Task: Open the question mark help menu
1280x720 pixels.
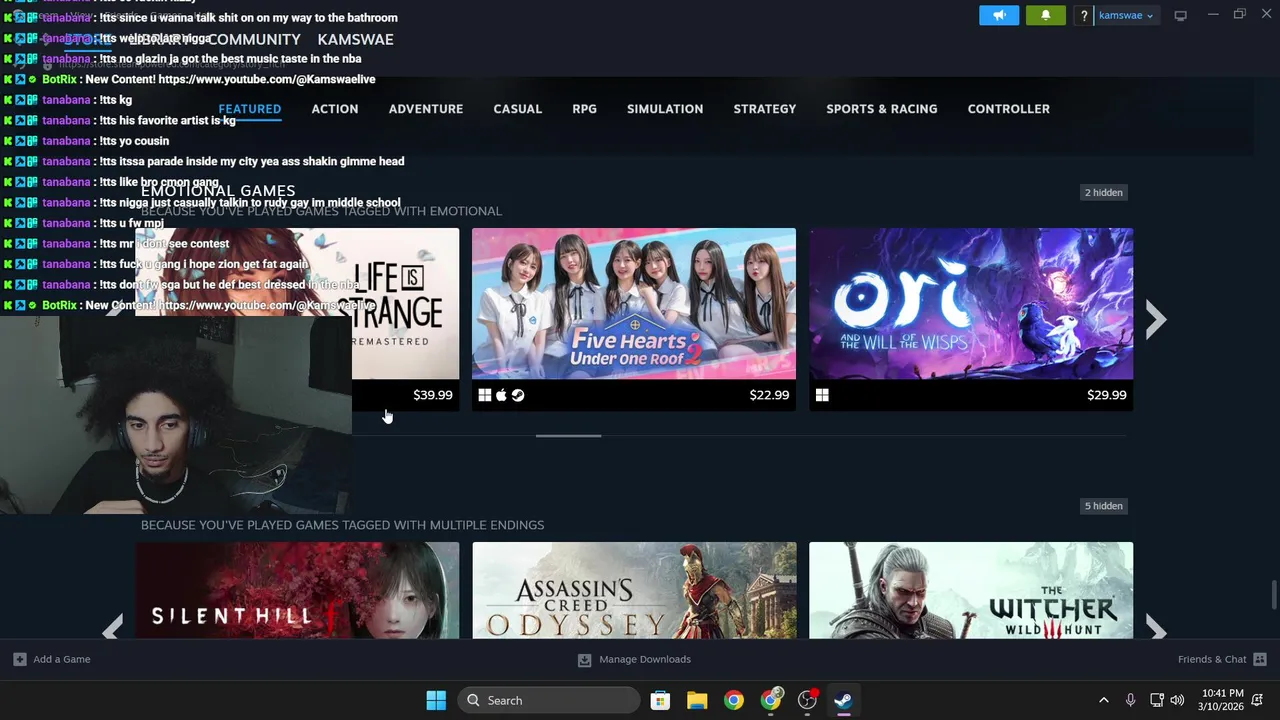Action: 1084,15
